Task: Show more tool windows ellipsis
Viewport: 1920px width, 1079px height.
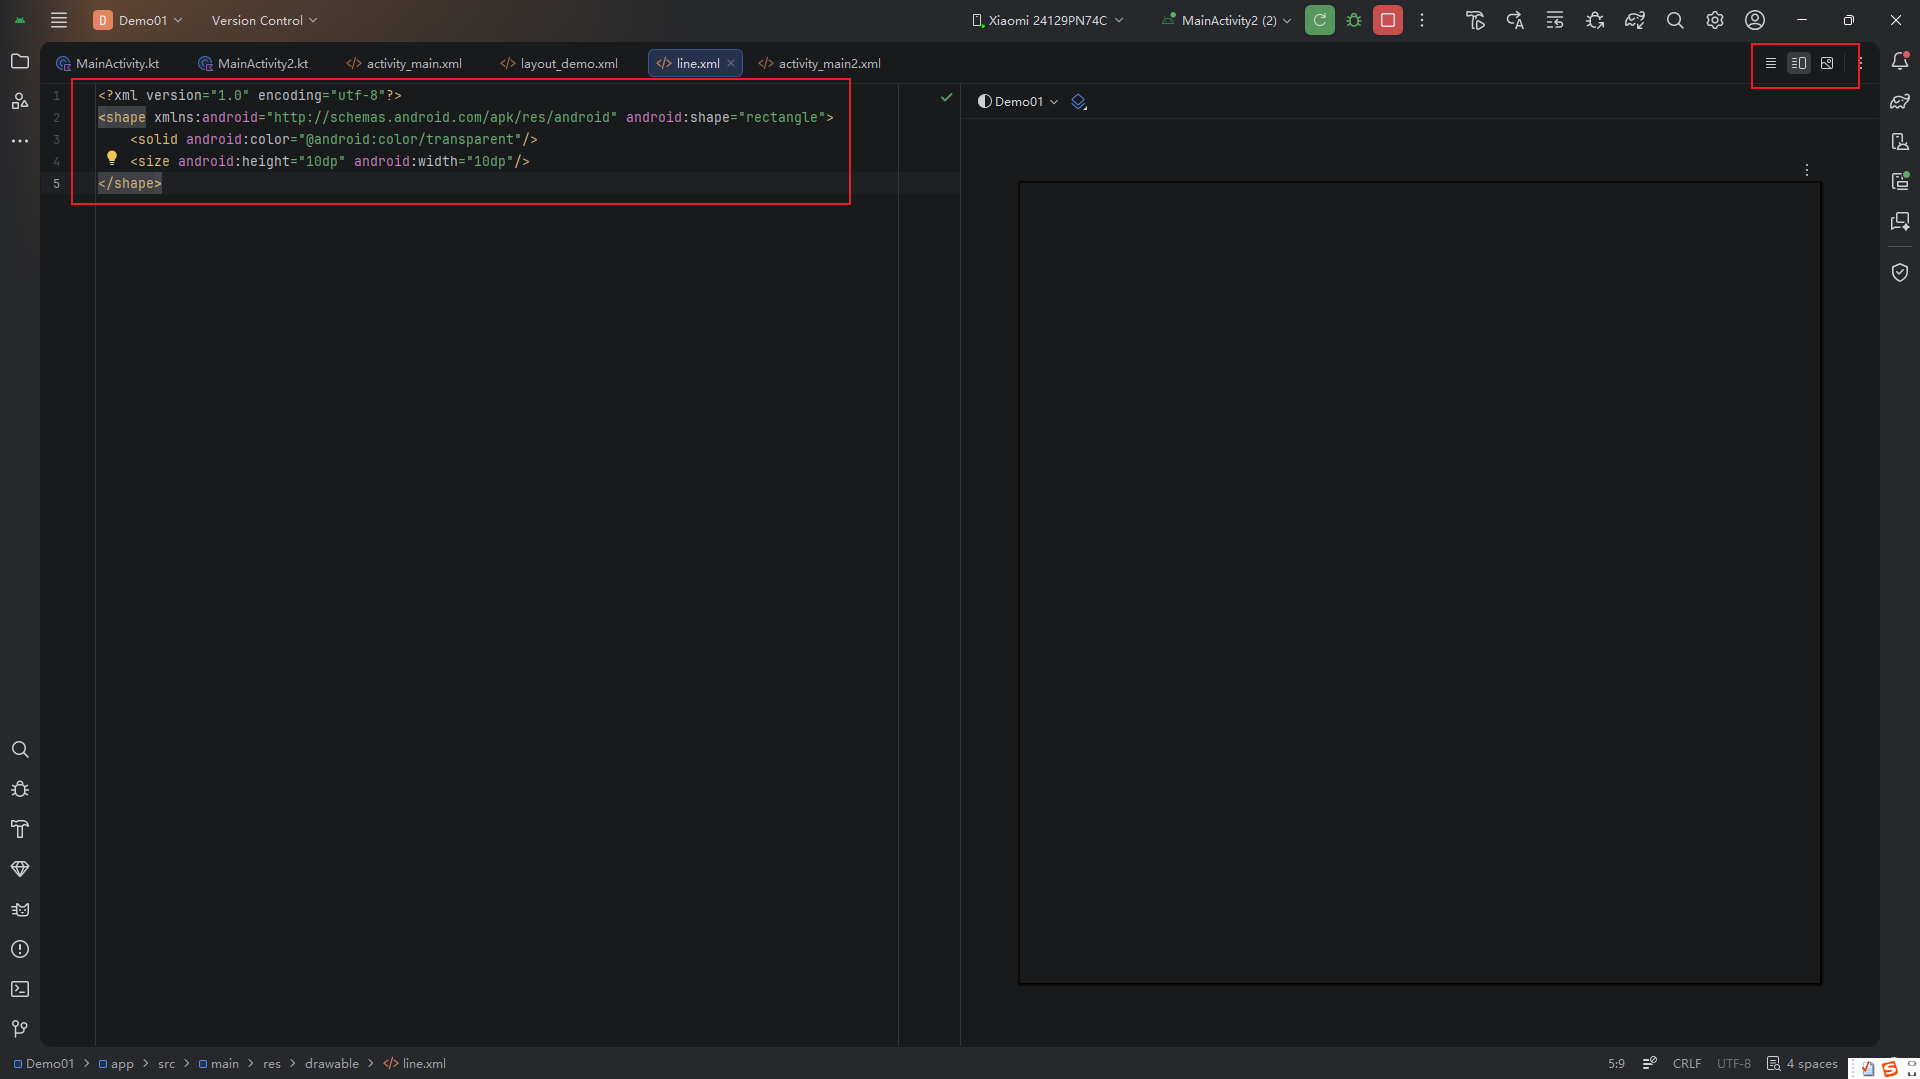Action: pos(20,141)
